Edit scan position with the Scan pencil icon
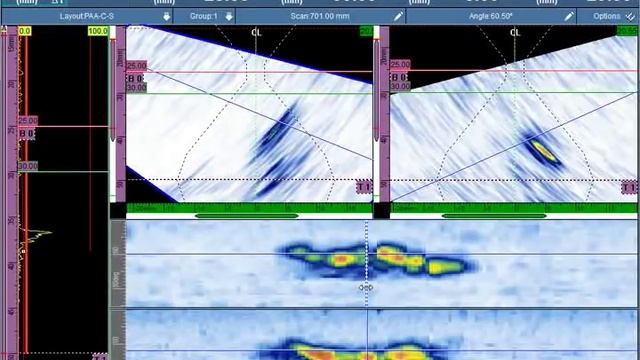Screen dimensions: 640x360 point(398,17)
